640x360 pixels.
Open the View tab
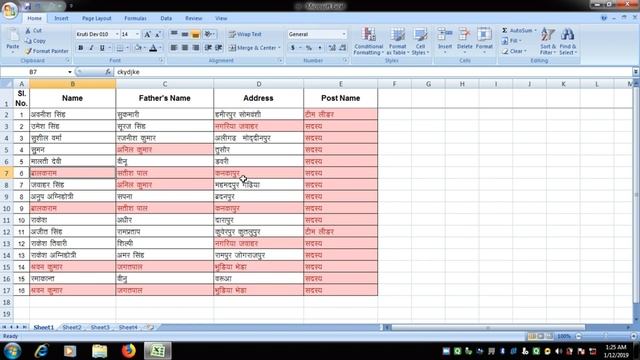221,18
